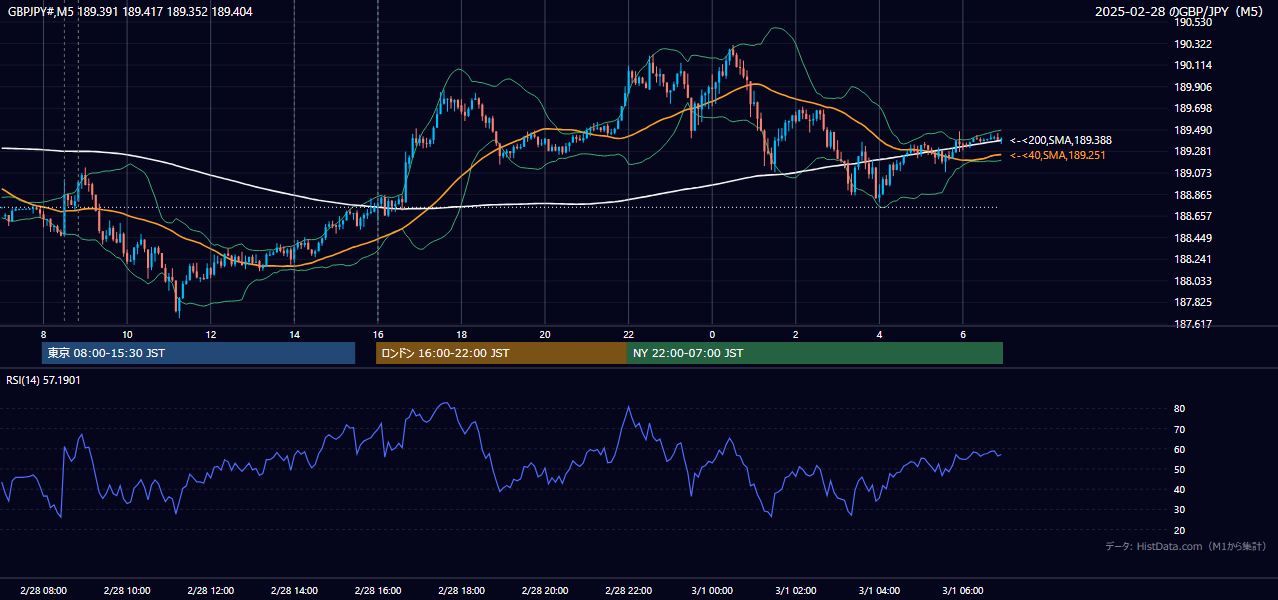Click the 189.073 price axis label
The width and height of the screenshot is (1278, 600).
click(x=1195, y=173)
